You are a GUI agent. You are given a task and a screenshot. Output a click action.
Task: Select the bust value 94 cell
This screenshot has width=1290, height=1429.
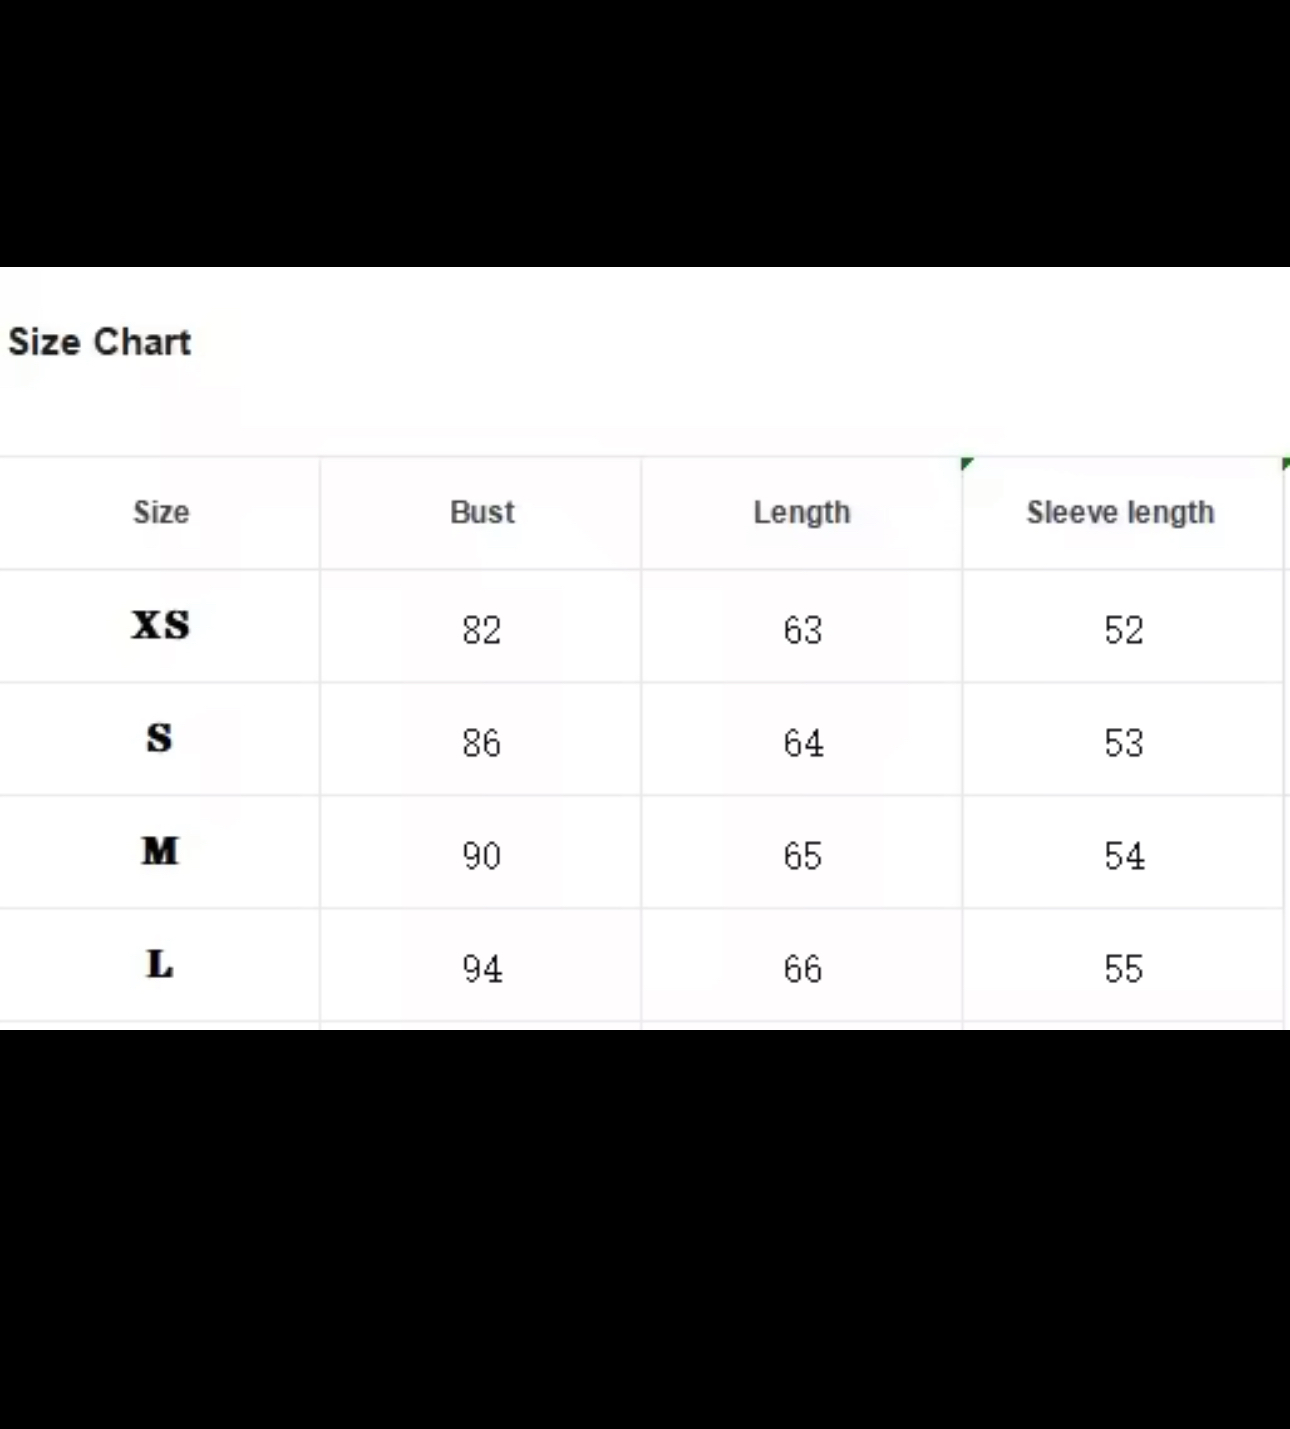tap(481, 969)
